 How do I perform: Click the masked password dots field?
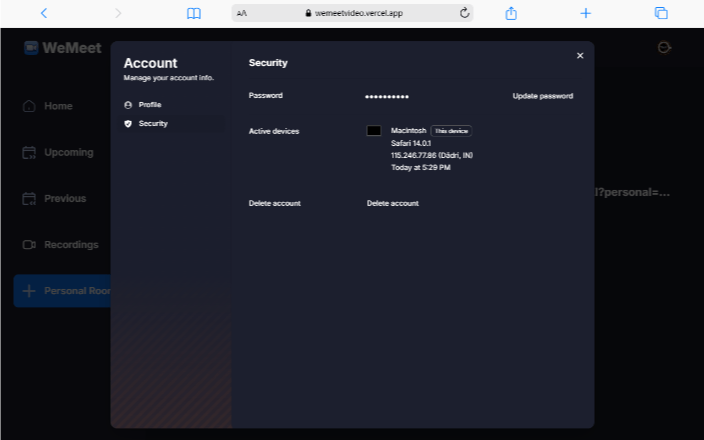click(x=387, y=96)
